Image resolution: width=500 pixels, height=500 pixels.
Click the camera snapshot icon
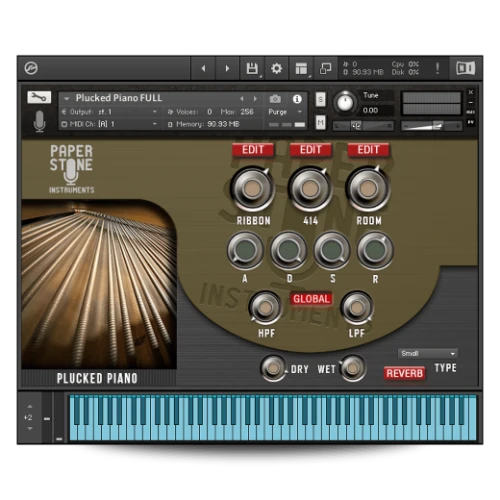coord(275,99)
